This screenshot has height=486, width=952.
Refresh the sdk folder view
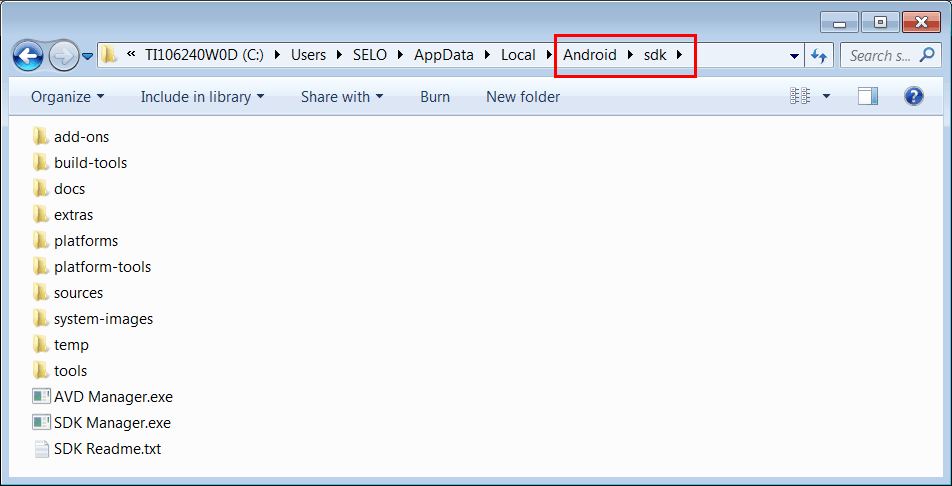pos(819,56)
